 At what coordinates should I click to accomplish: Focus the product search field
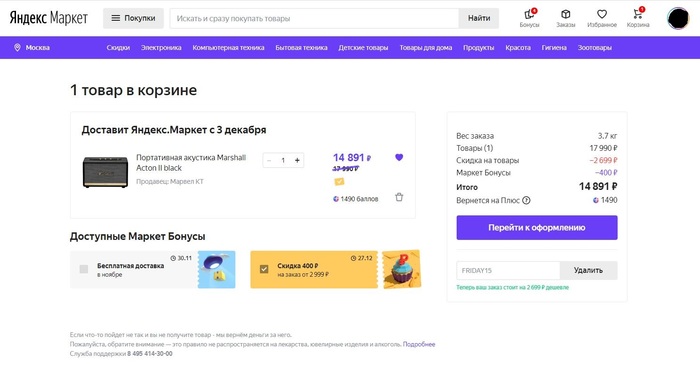314,18
